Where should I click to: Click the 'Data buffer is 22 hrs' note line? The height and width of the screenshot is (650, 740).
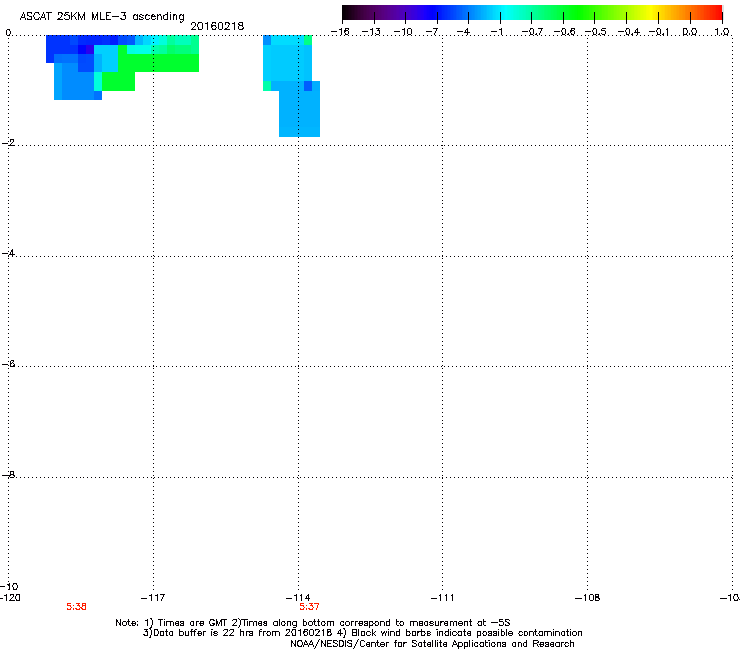[x=362, y=633]
